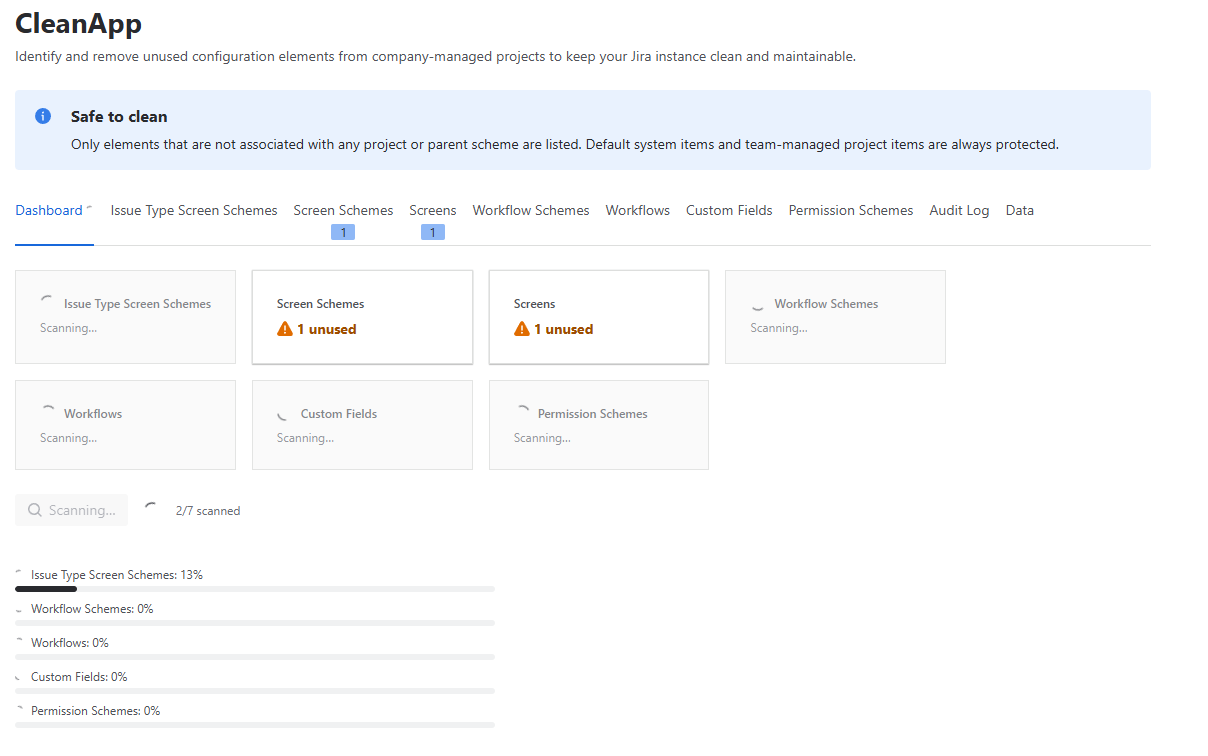Screen dimensions: 1208x756
Task: Switch to the Audit Log tab
Action: (x=959, y=210)
